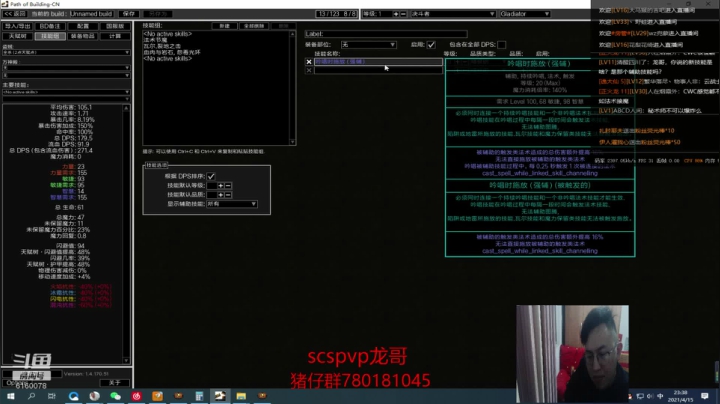Increase character level with plus button
The width and height of the screenshot is (720, 404).
click(x=396, y=14)
